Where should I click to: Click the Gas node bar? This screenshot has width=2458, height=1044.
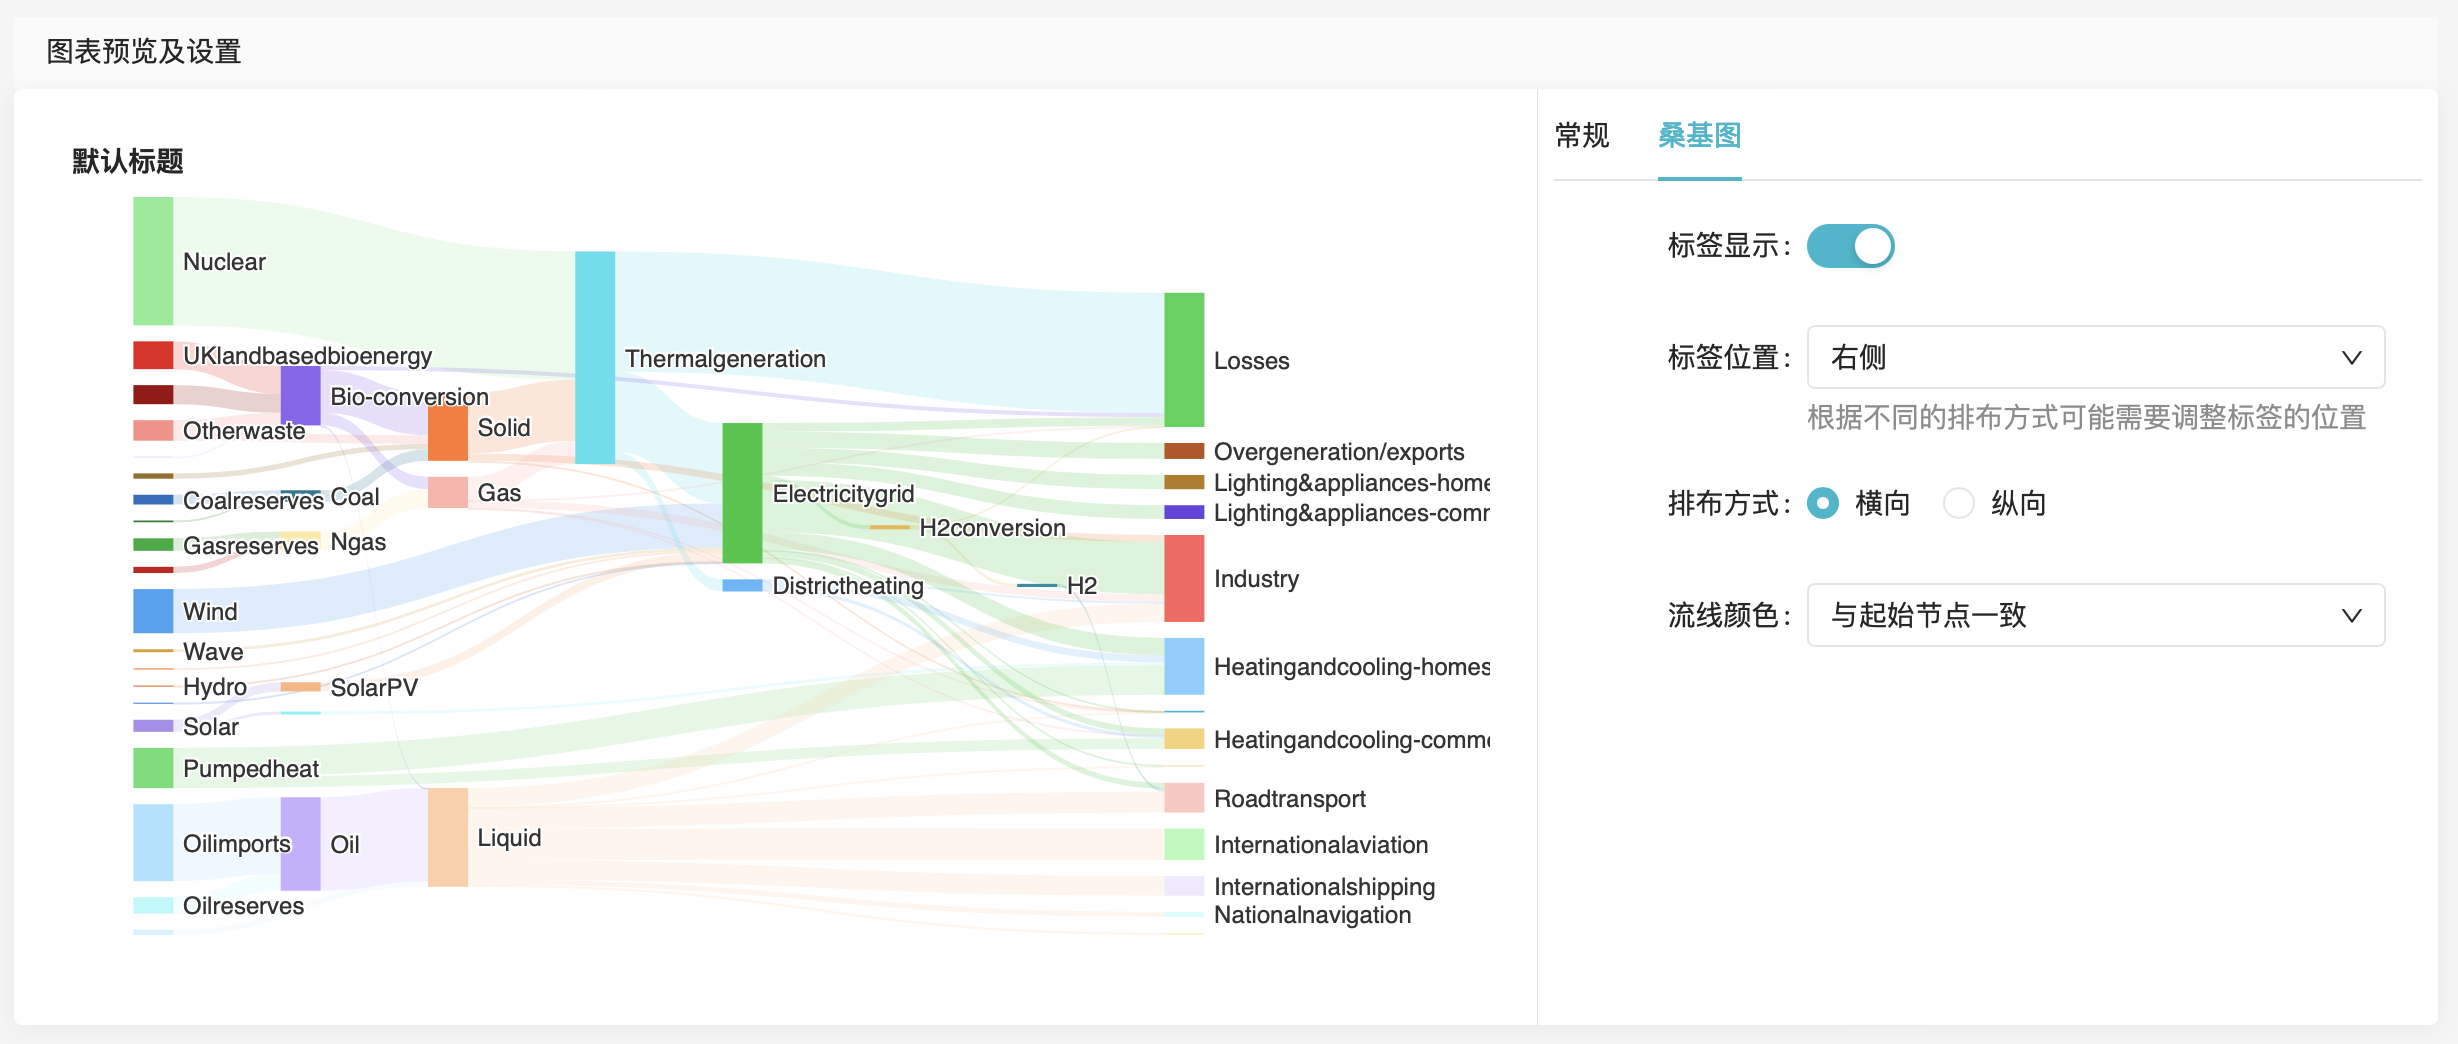point(448,492)
